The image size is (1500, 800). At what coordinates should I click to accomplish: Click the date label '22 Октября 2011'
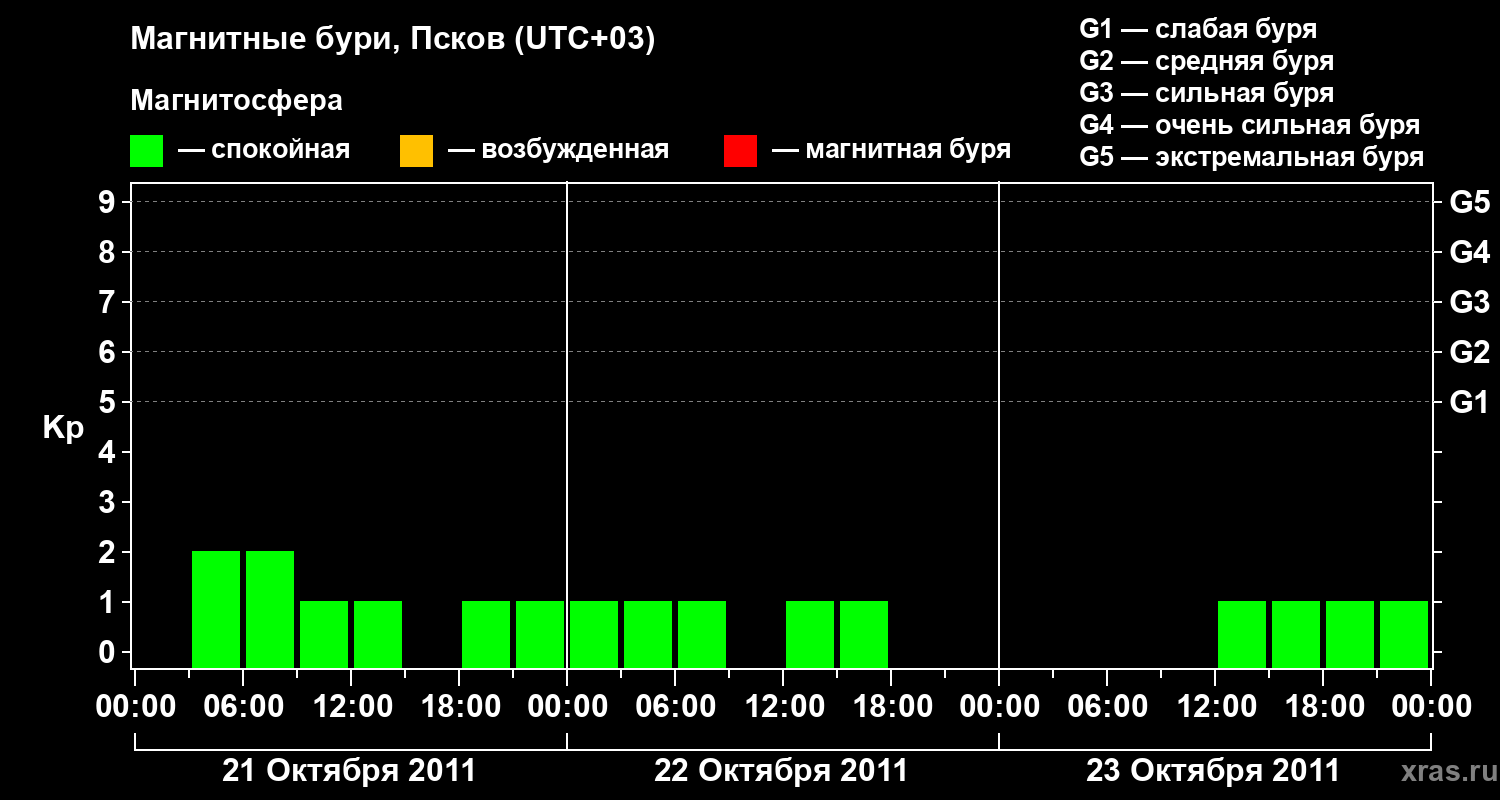tap(781, 771)
